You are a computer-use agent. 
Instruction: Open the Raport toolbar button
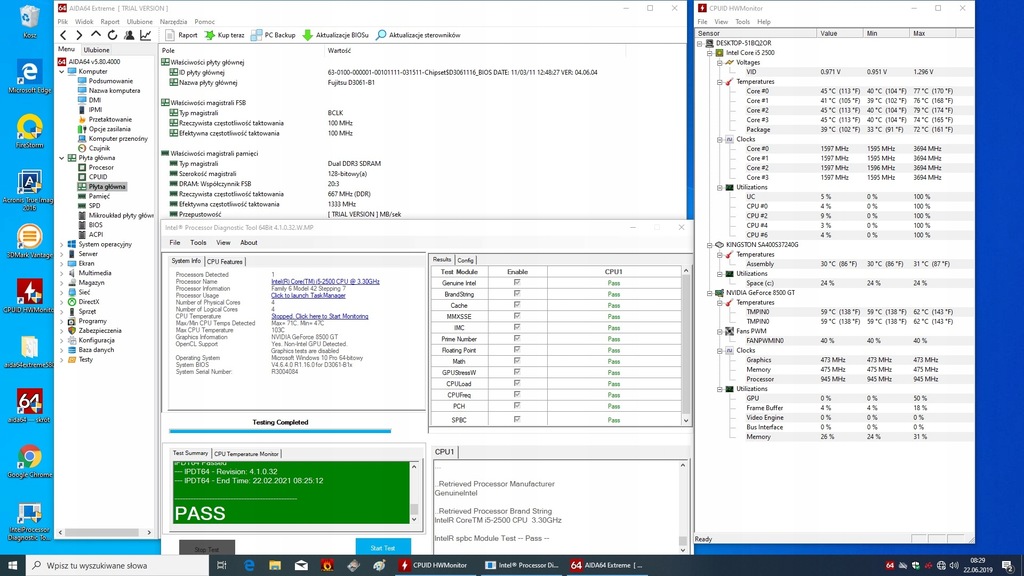[180, 35]
